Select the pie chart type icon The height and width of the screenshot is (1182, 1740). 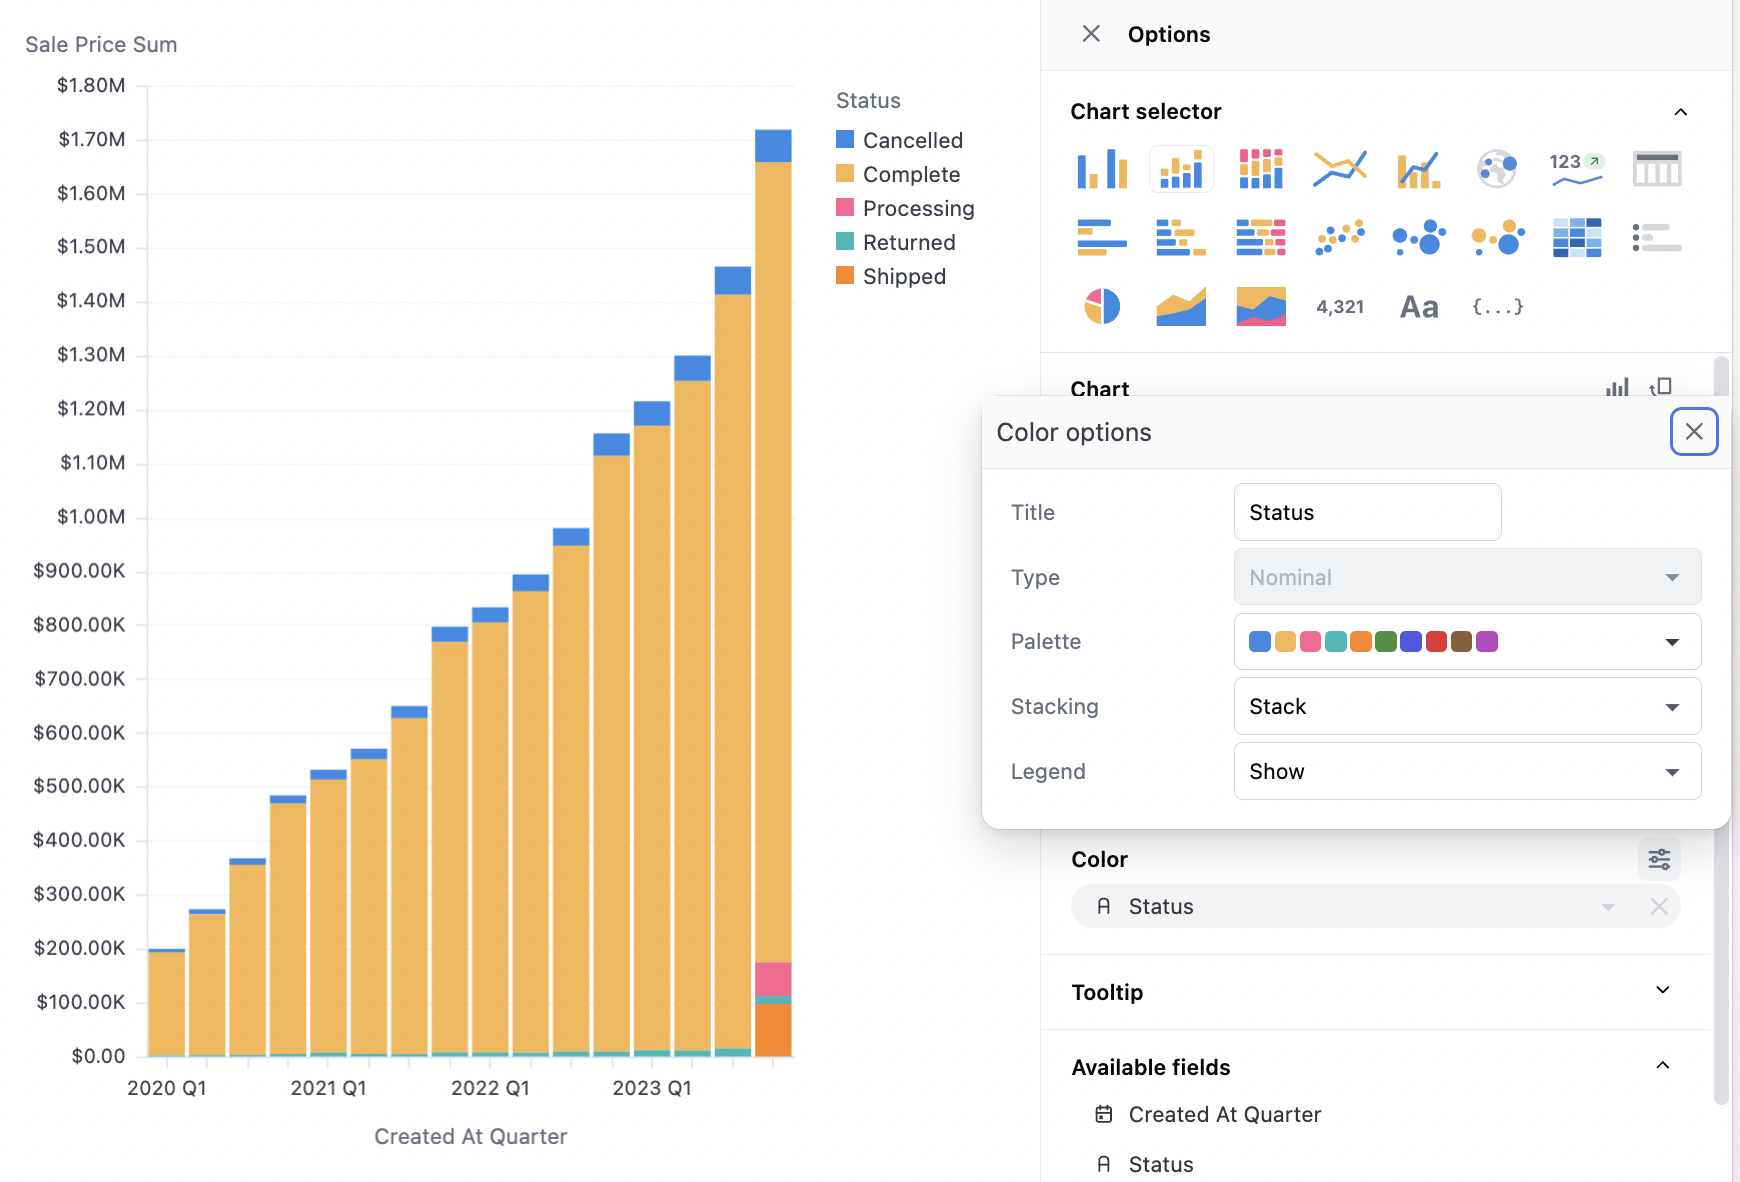coord(1102,307)
